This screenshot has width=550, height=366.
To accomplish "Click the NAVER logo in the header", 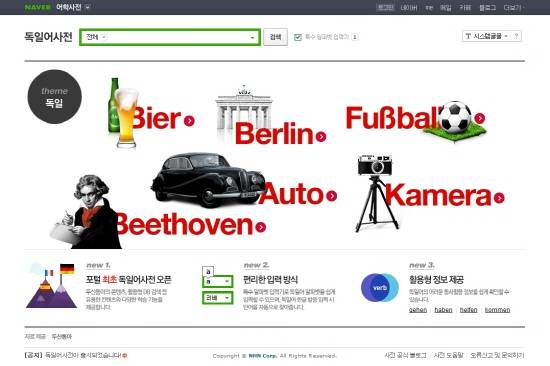I will pyautogui.click(x=38, y=7).
